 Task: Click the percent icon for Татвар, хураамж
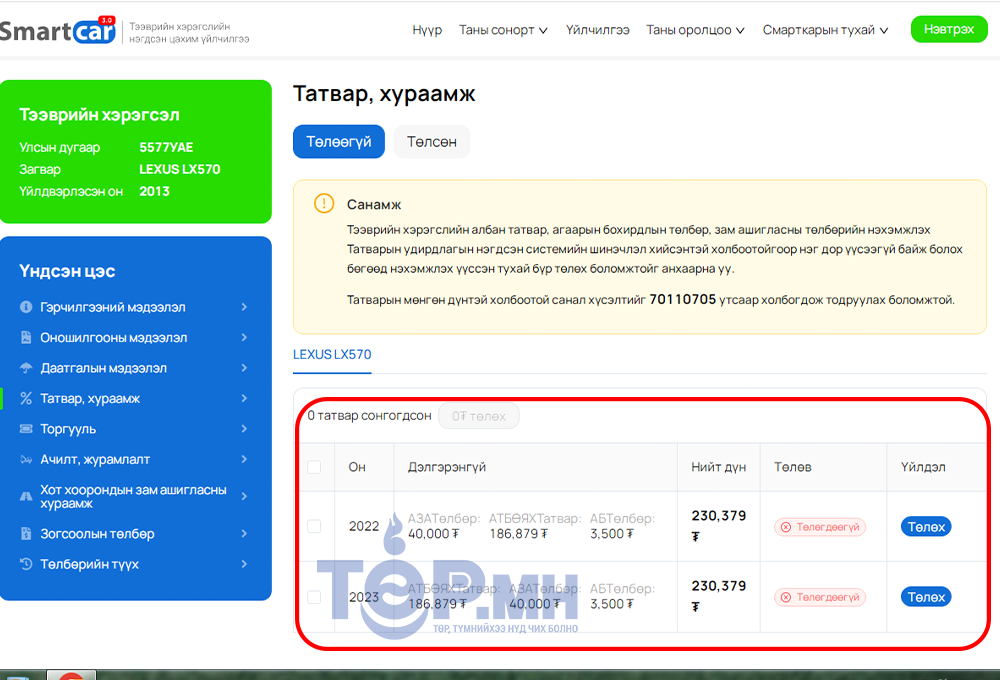point(26,399)
